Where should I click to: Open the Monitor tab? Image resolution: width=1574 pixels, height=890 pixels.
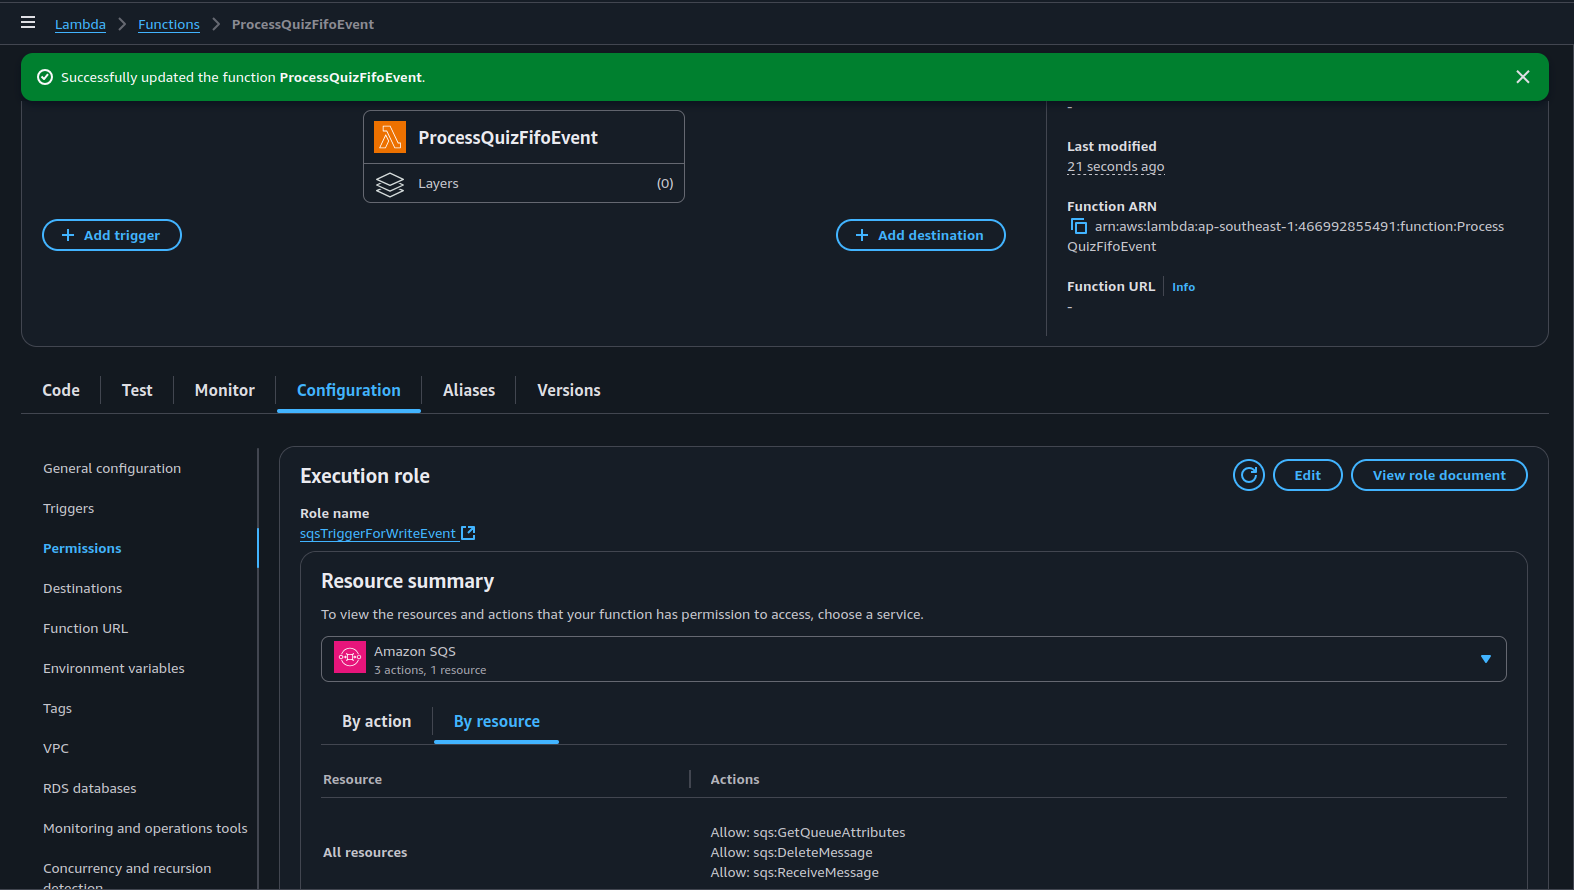coord(224,390)
